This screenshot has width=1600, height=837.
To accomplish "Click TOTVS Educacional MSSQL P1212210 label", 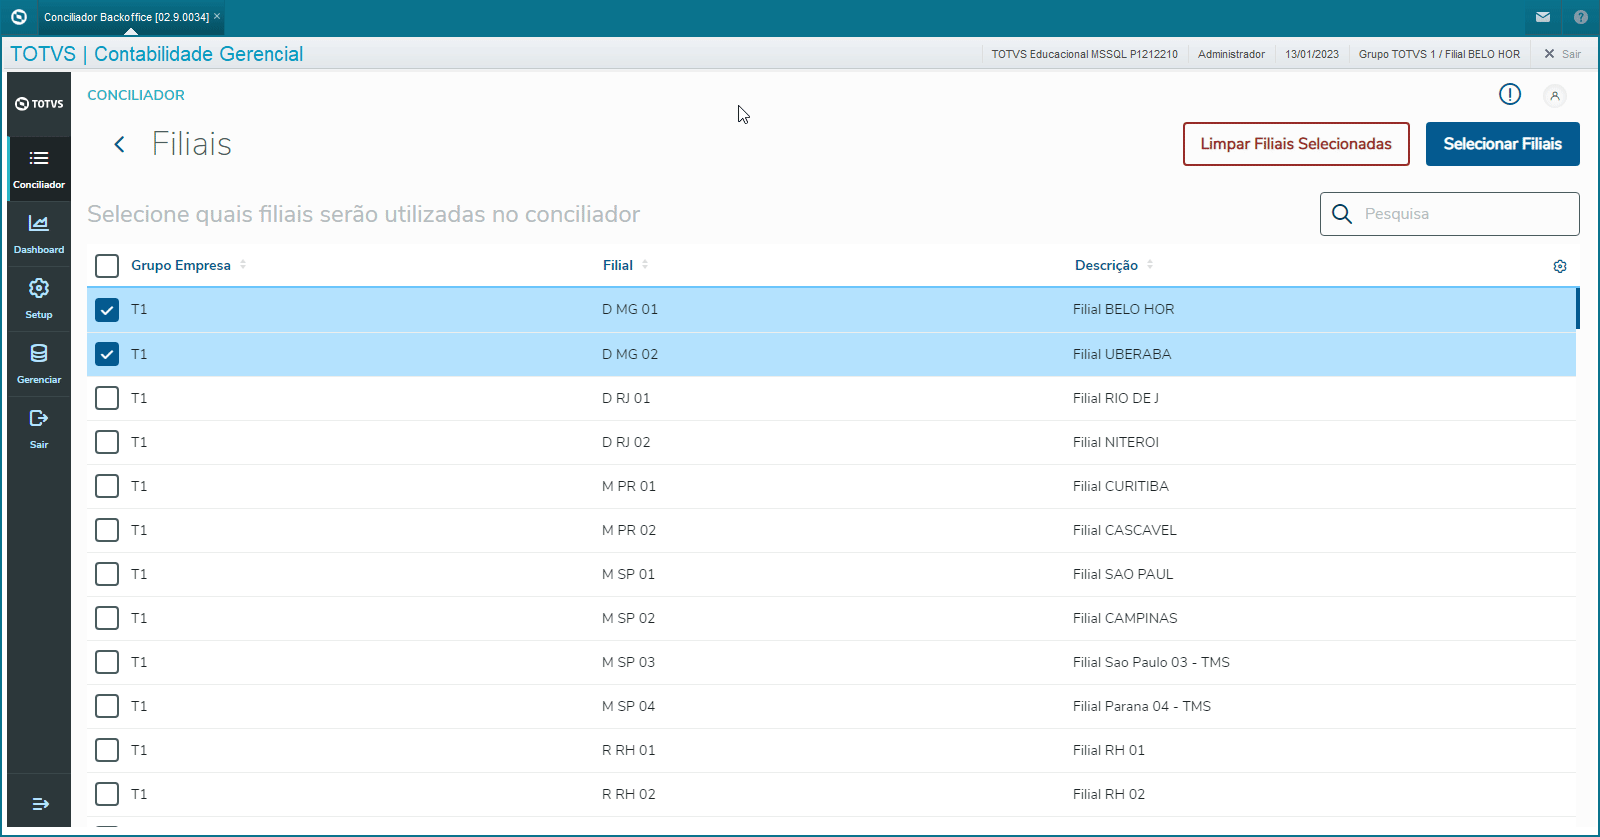I will click(1084, 54).
